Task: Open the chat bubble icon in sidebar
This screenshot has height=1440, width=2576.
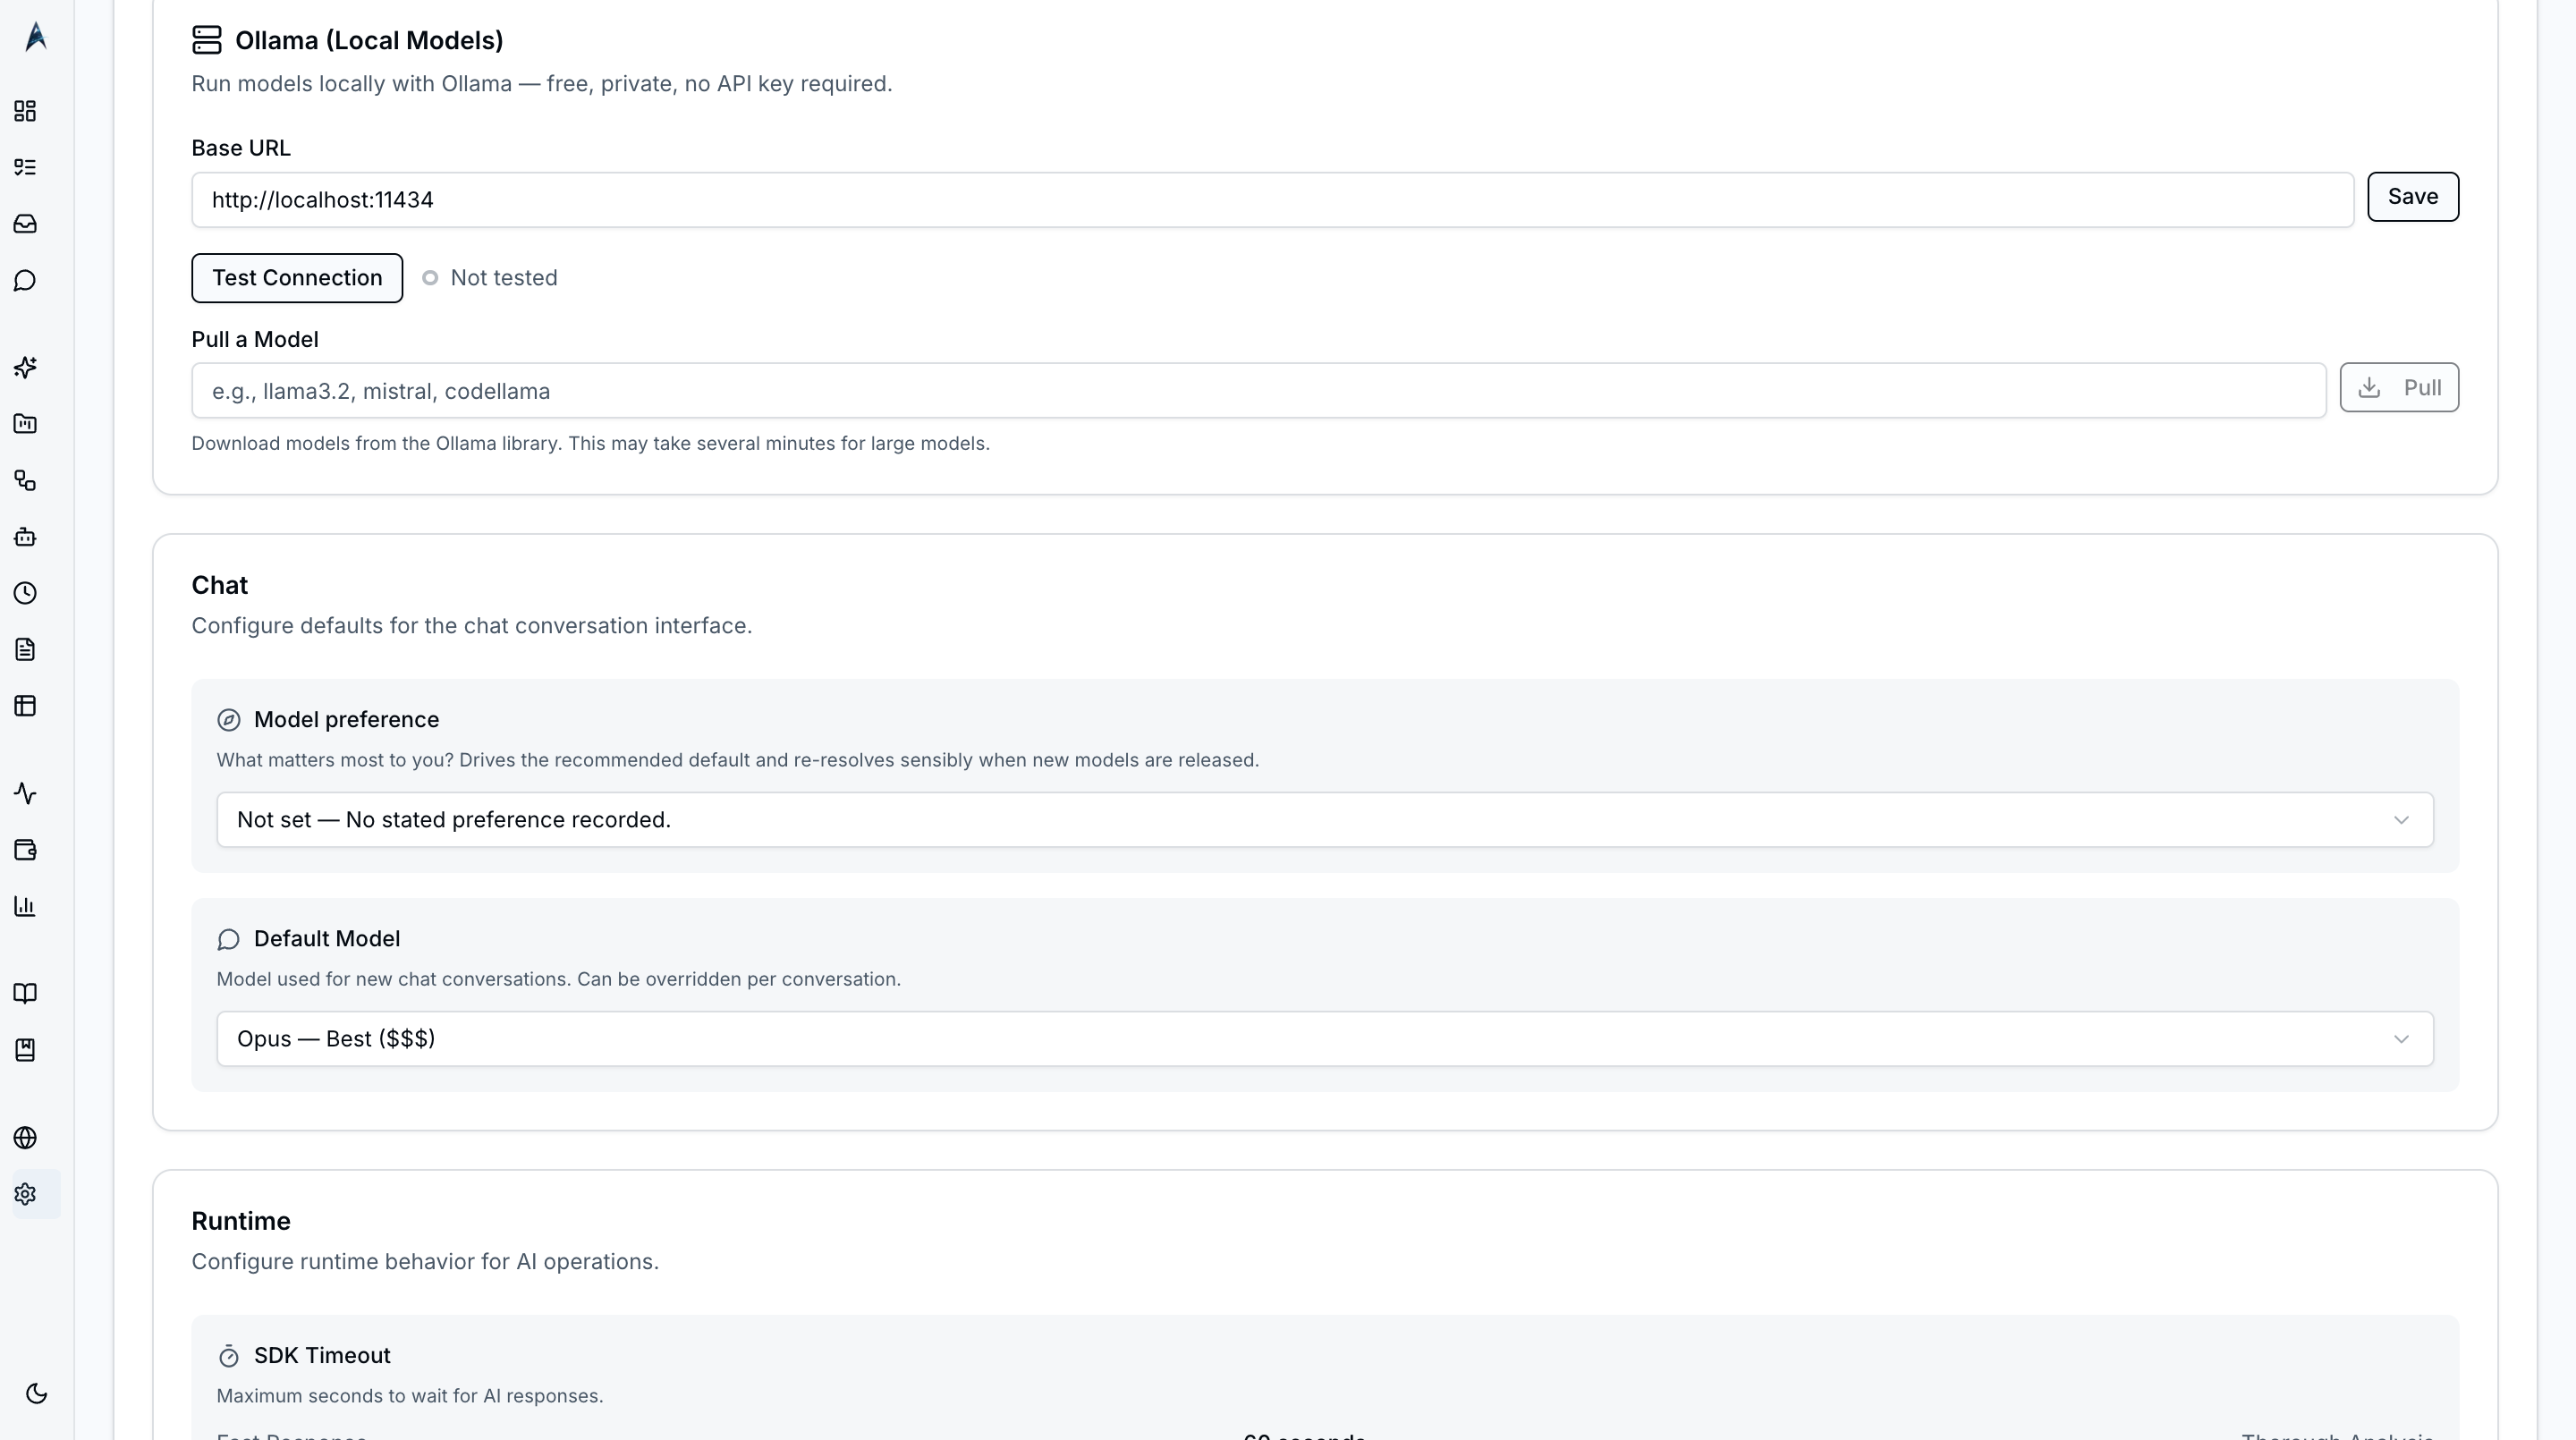Action: point(25,281)
